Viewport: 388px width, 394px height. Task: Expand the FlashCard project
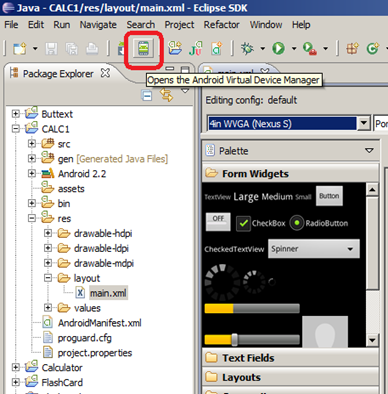(15, 382)
